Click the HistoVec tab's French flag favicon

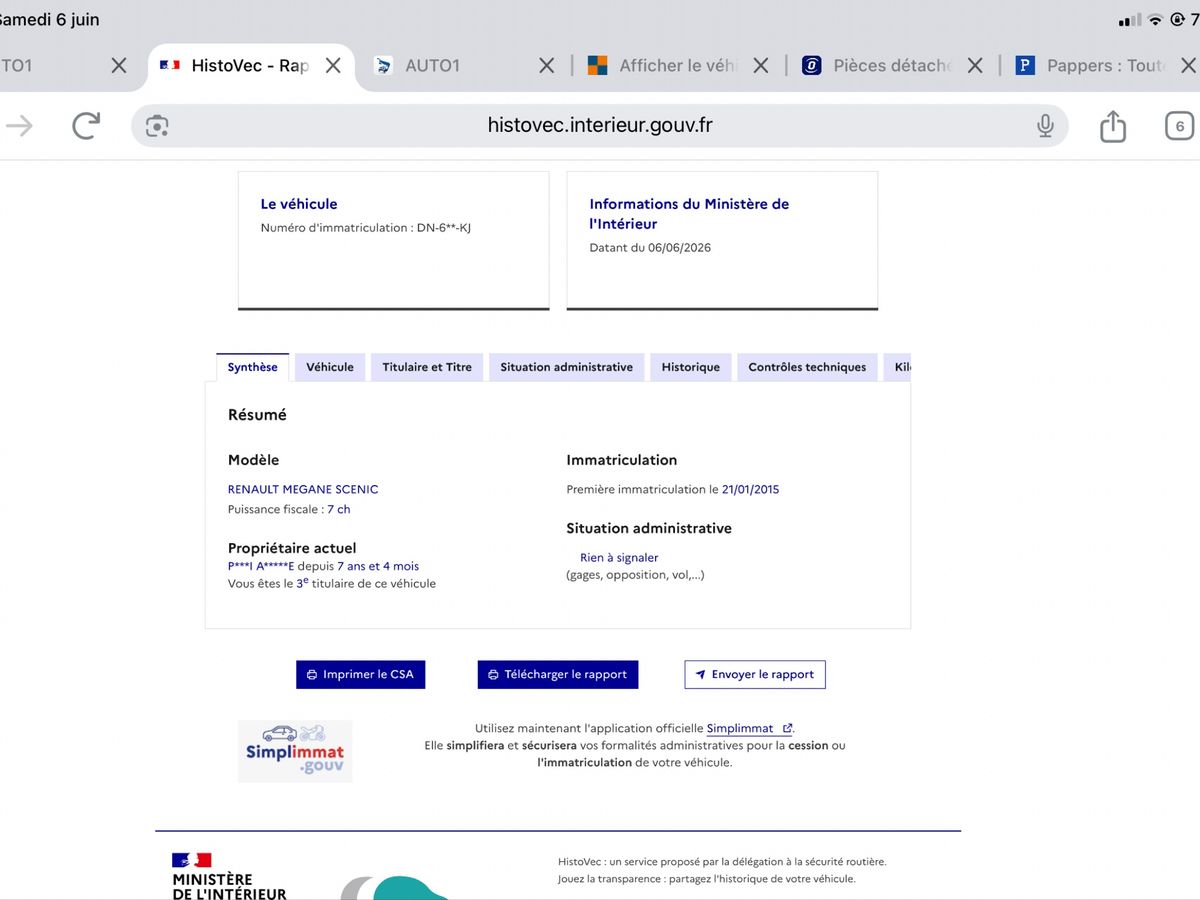170,65
